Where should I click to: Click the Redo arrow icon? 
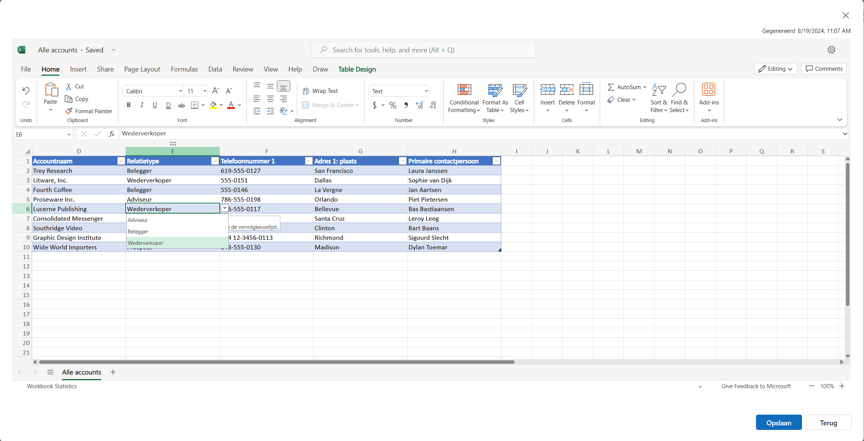click(26, 104)
